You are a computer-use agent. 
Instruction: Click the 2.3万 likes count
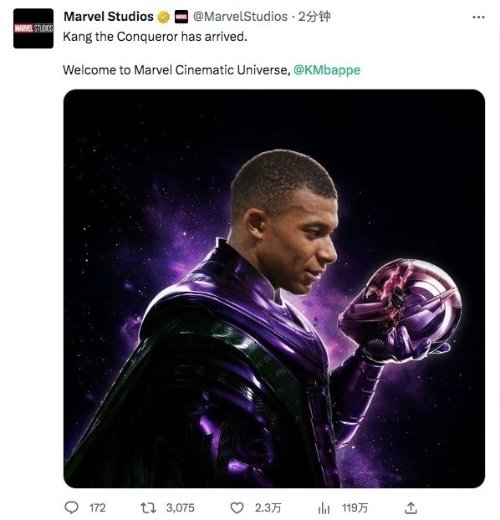(x=268, y=508)
